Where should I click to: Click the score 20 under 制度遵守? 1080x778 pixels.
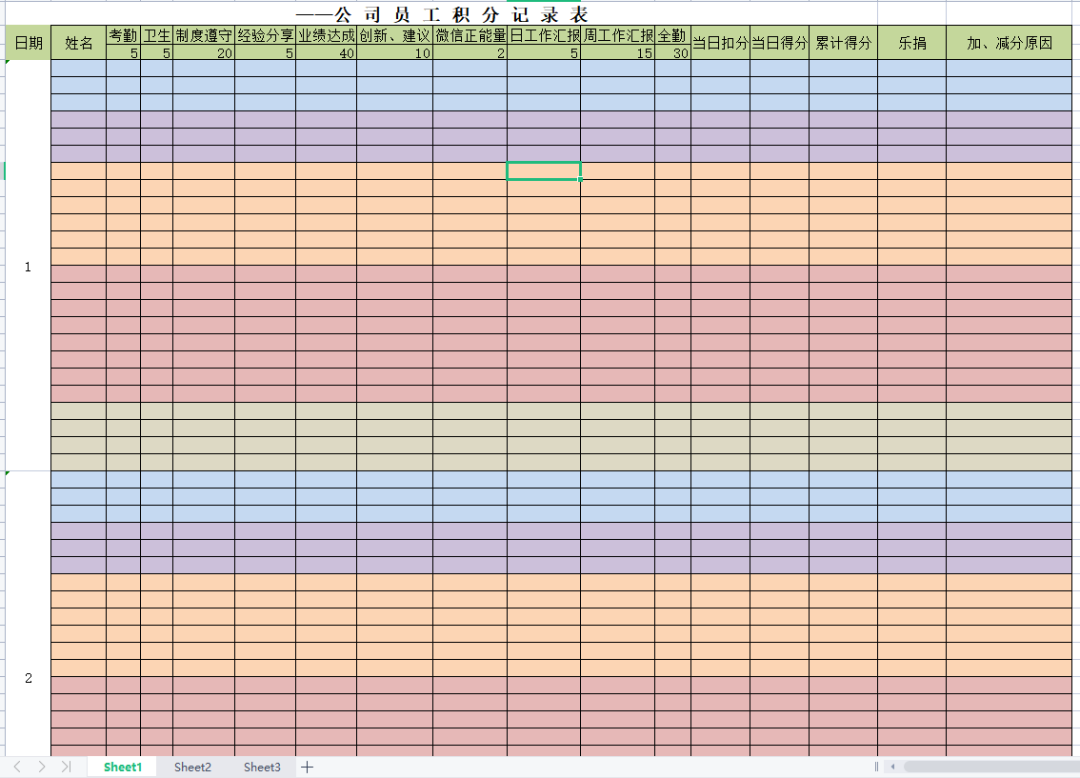(203, 53)
